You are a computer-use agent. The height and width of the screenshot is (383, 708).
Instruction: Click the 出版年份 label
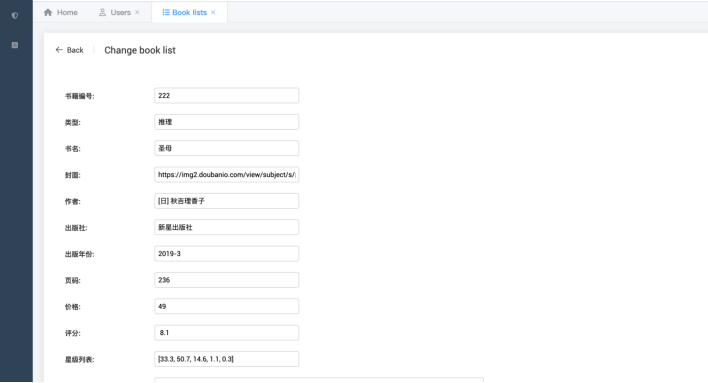coord(79,254)
